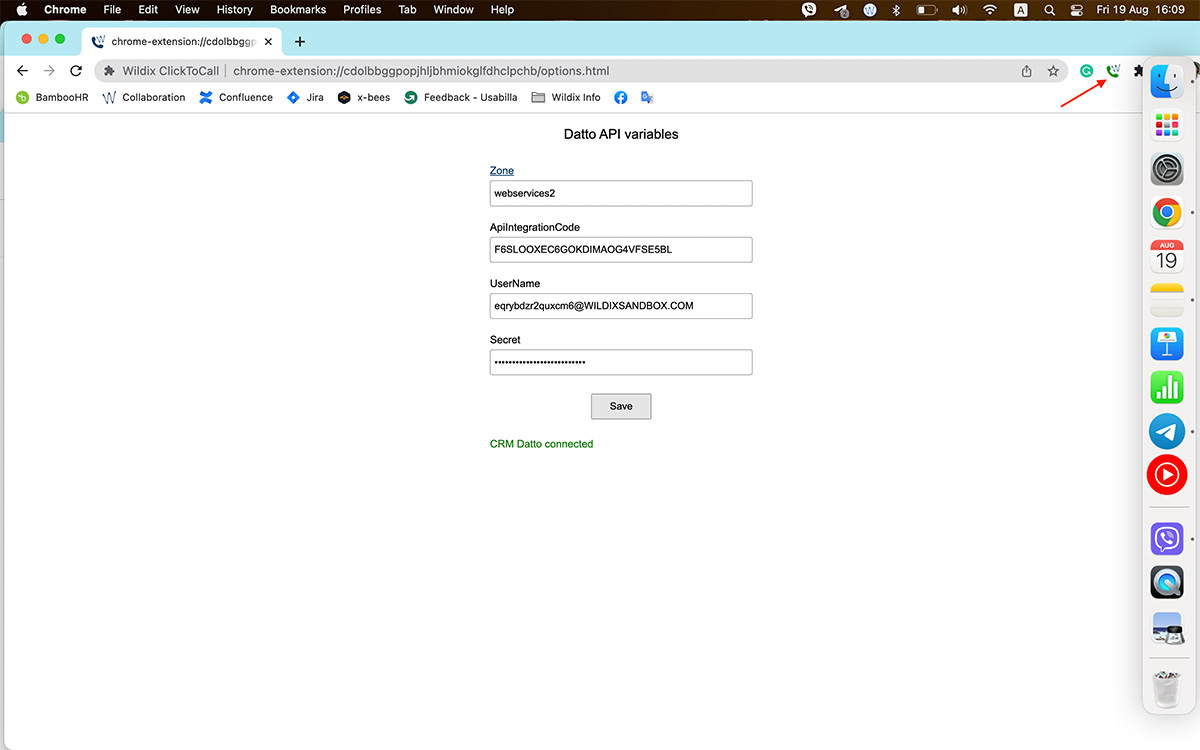Click the Share icon in address bar
The height and width of the screenshot is (750, 1200).
coord(1026,71)
